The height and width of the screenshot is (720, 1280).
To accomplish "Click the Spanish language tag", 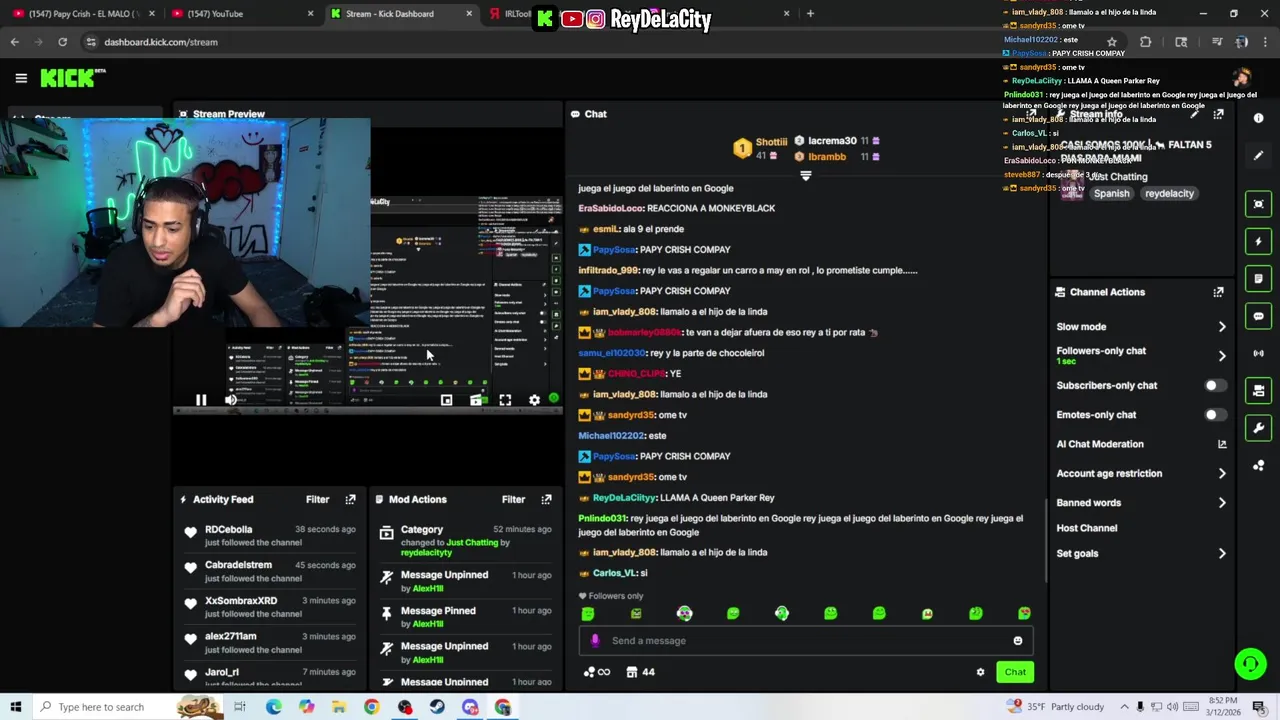I will pos(1111,194).
